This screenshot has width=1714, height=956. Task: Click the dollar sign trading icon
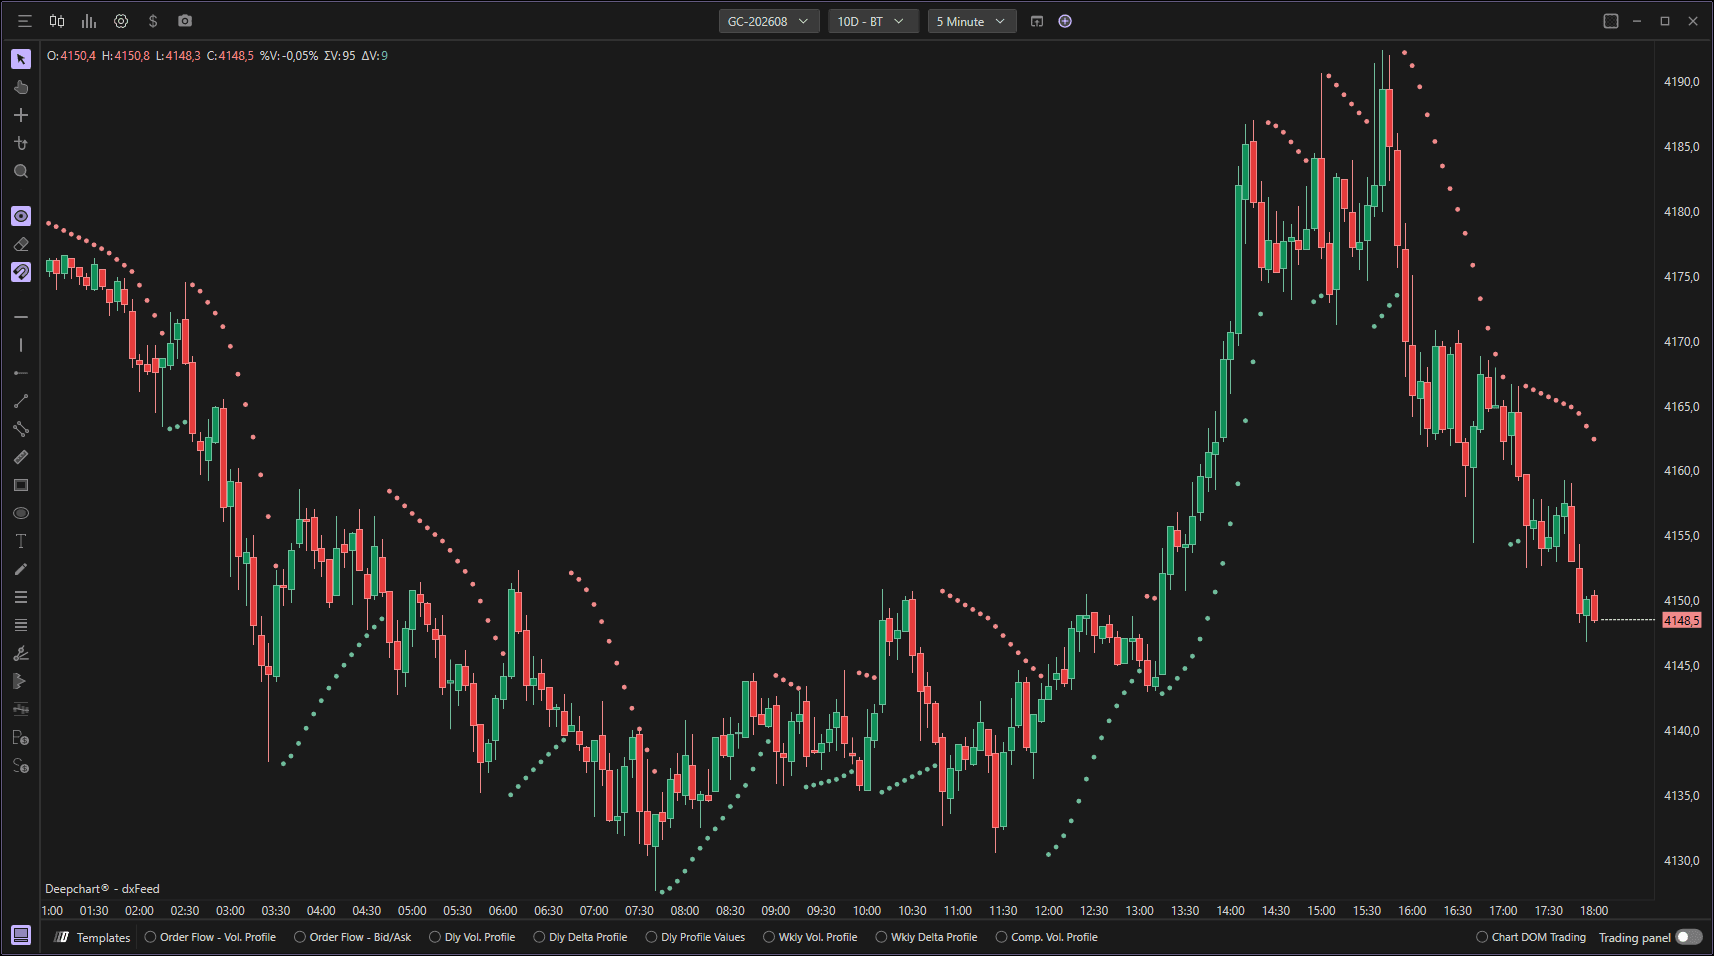[153, 21]
